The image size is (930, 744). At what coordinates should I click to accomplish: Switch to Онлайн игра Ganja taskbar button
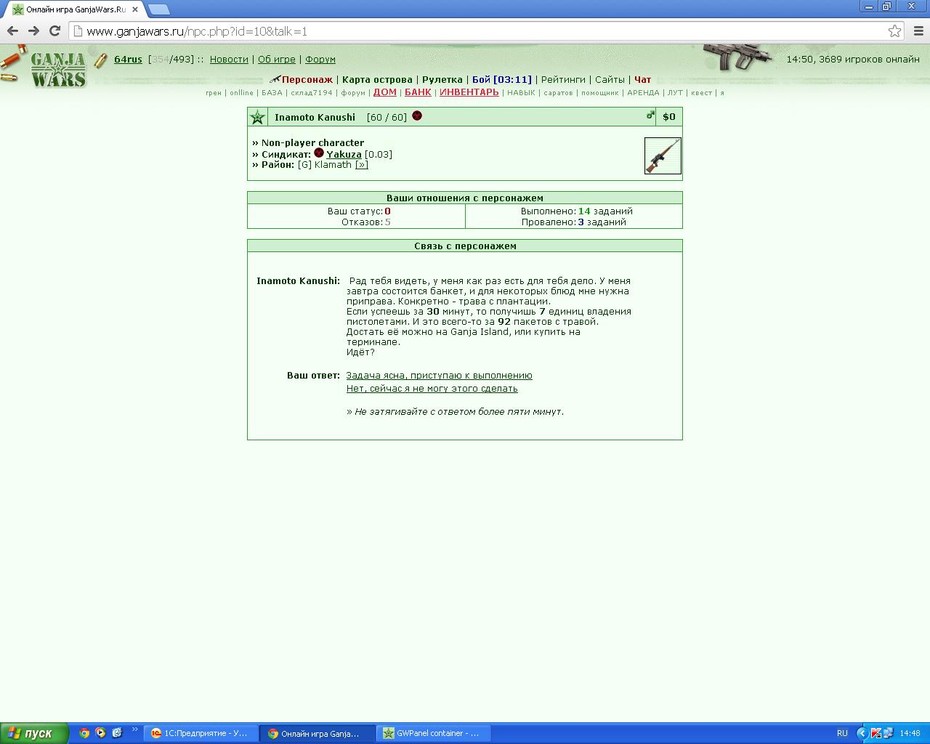click(x=317, y=733)
